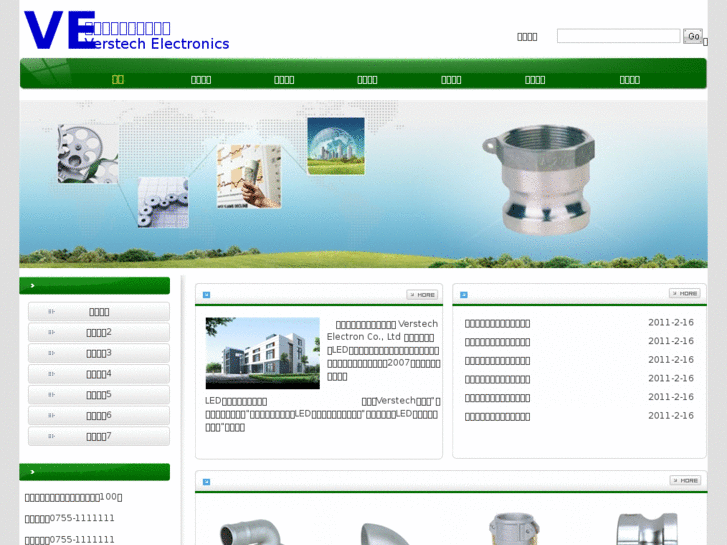
Task: Click MORE in the company intro panel
Action: coord(422,295)
